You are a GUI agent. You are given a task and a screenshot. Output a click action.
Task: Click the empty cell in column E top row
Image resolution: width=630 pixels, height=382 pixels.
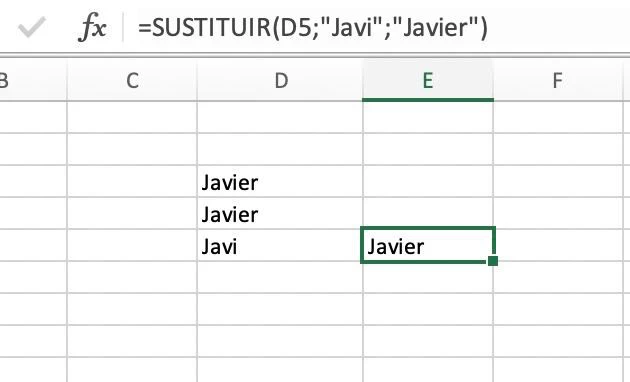click(x=428, y=117)
